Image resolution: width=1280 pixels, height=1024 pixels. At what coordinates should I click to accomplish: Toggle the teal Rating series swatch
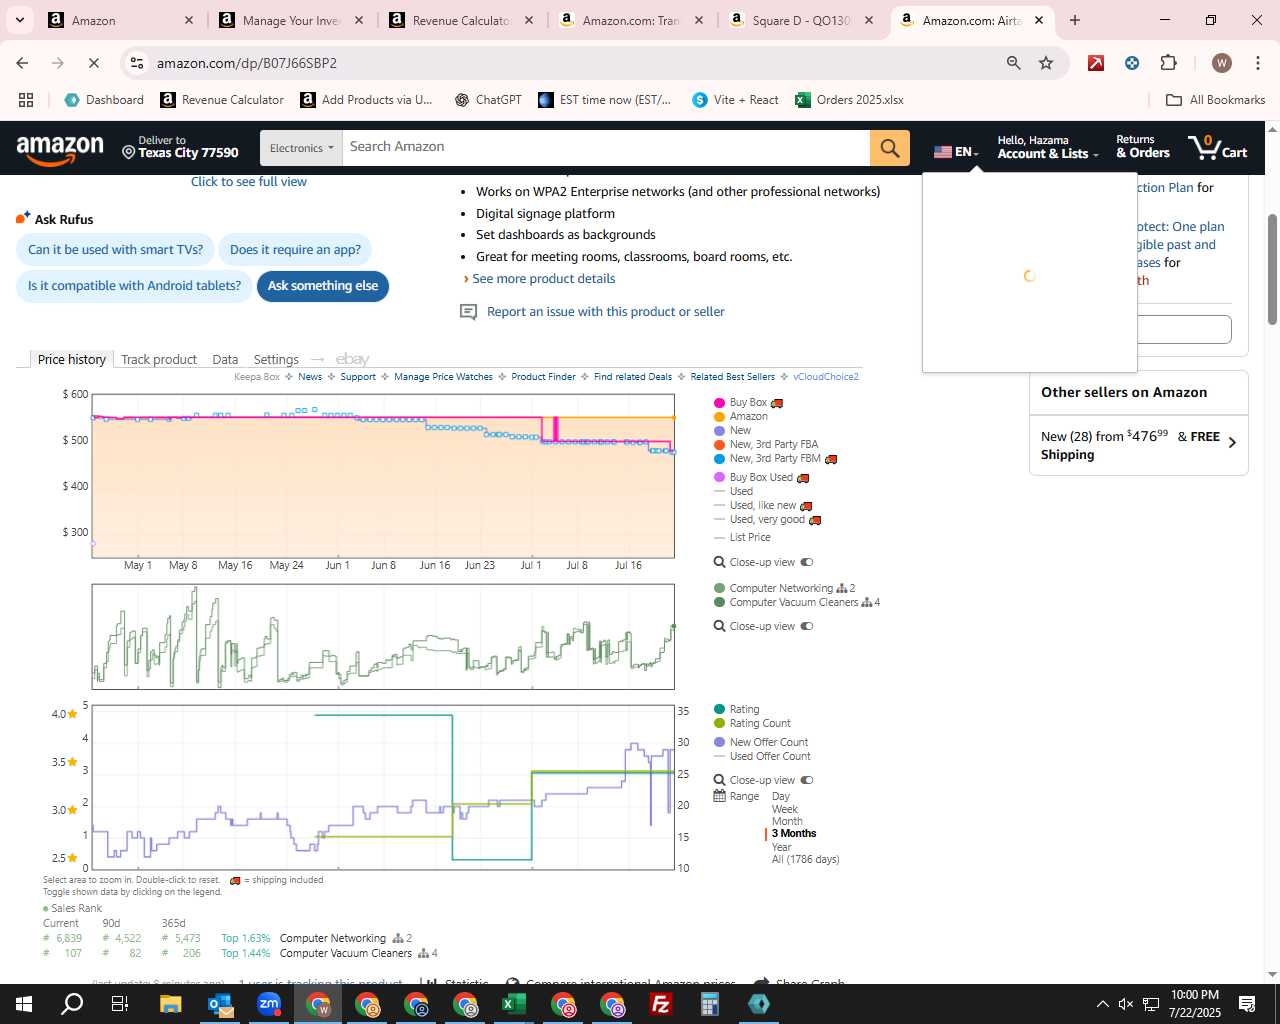(719, 709)
